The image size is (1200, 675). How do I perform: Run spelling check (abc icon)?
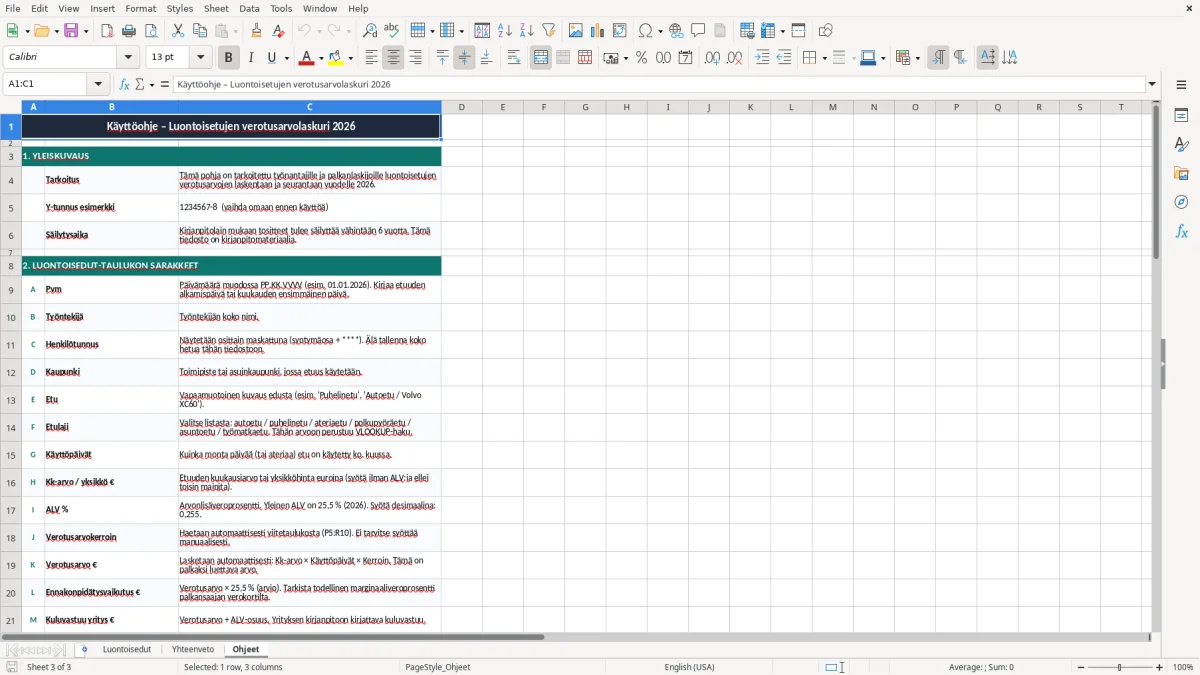click(391, 31)
